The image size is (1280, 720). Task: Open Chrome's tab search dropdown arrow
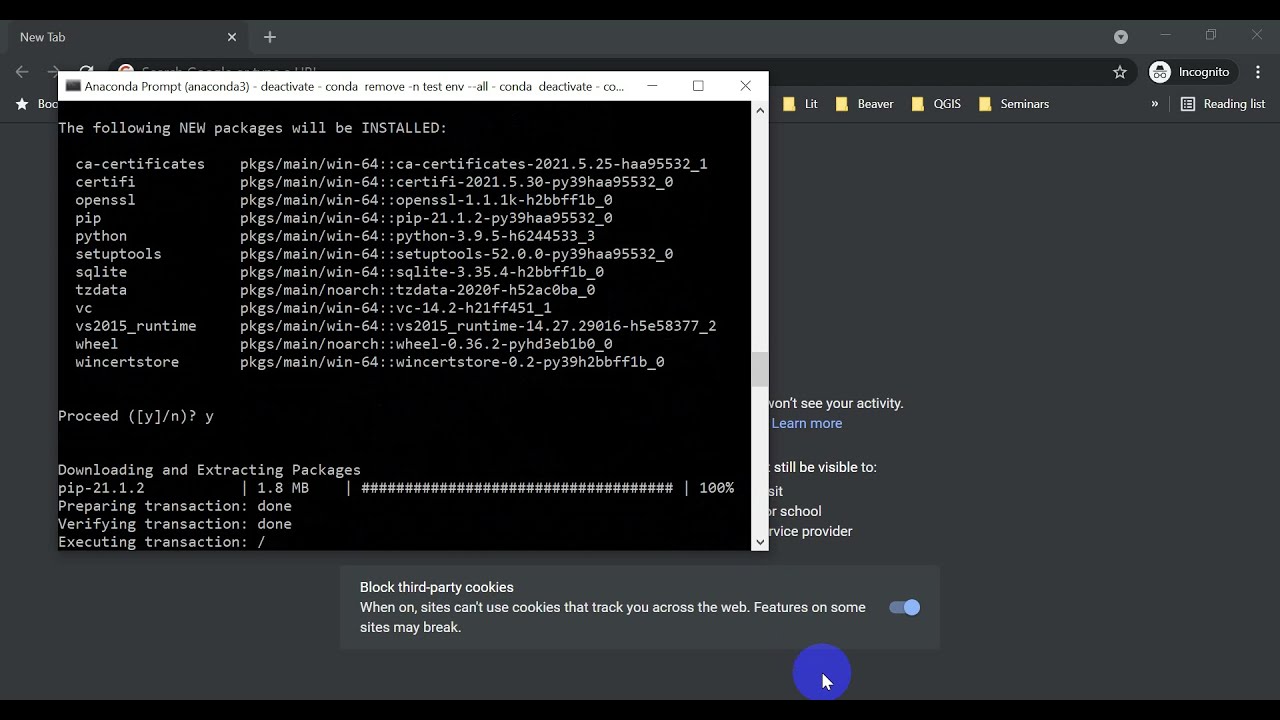(1121, 37)
